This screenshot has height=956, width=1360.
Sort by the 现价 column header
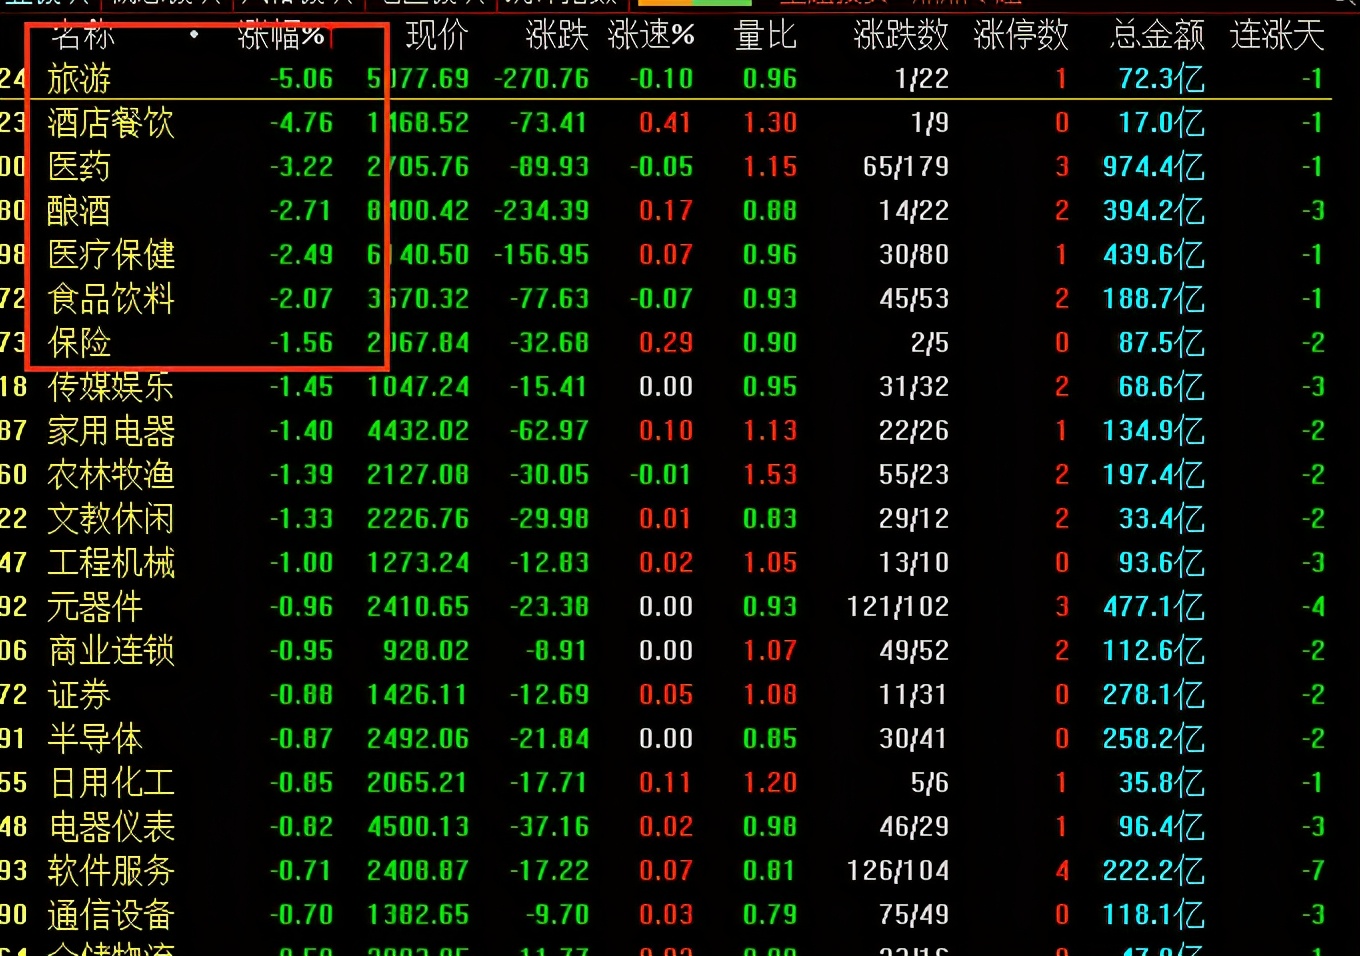[x=437, y=37]
